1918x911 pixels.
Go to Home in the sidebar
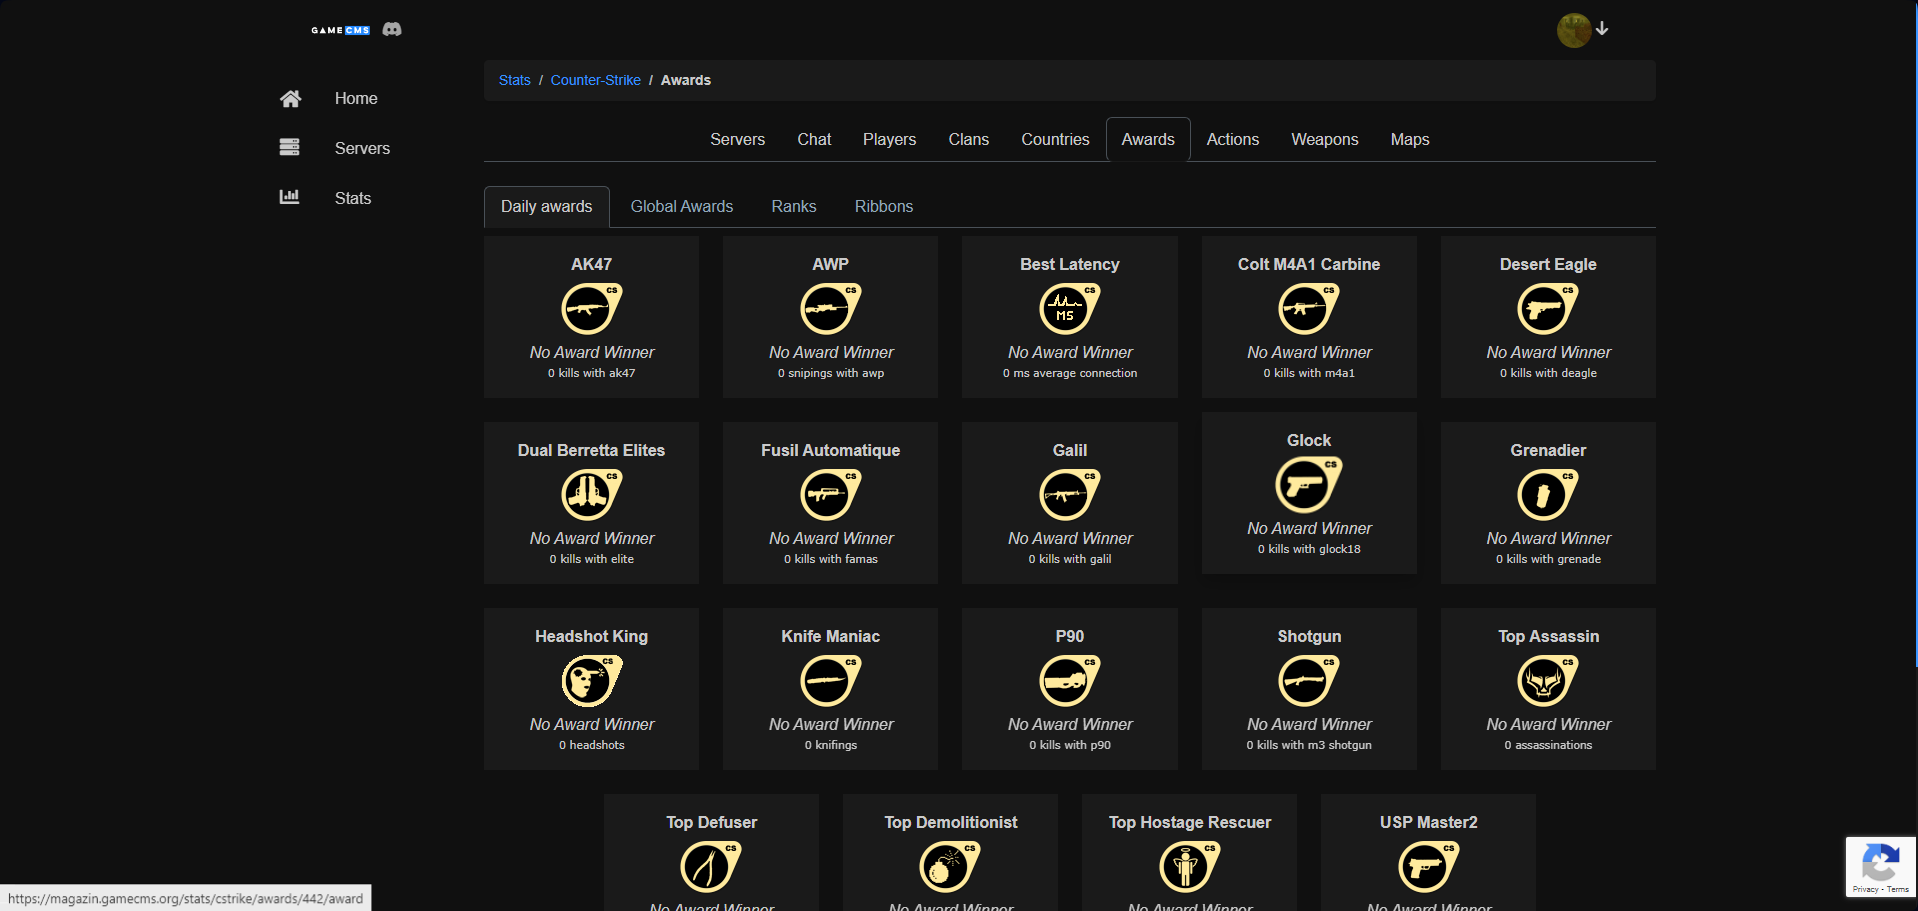coord(356,98)
